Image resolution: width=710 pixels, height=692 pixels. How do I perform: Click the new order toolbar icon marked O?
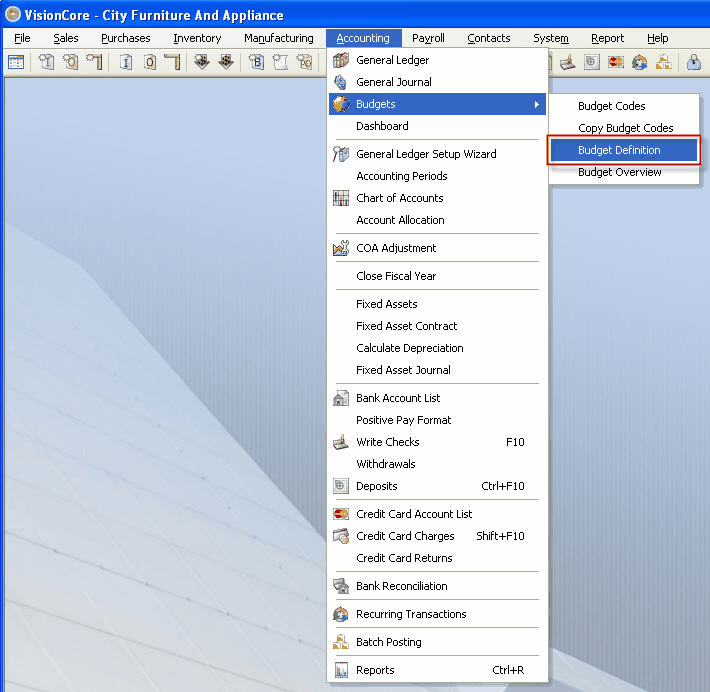[x=70, y=62]
